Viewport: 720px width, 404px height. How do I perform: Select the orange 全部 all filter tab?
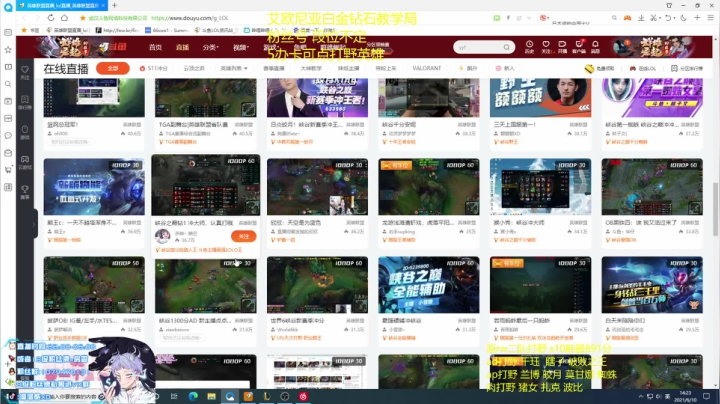[112, 68]
